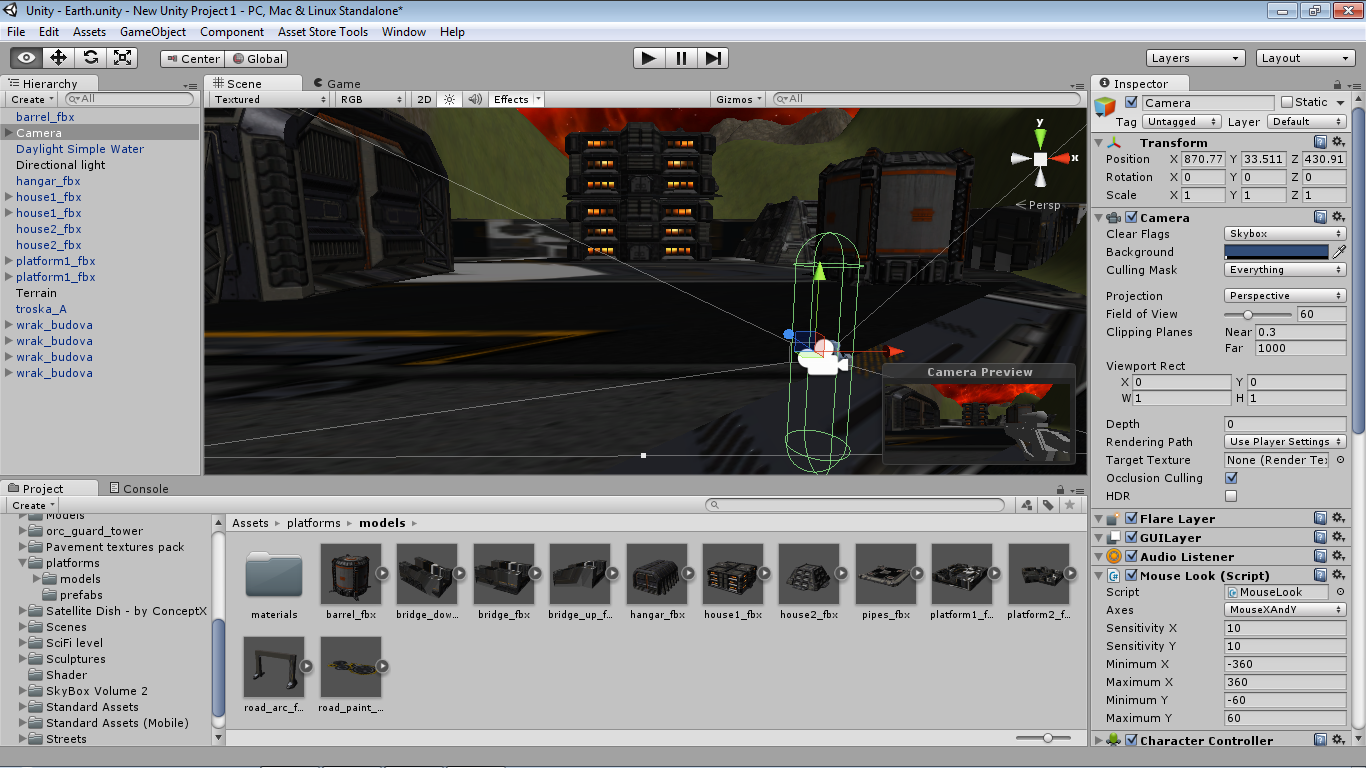Open the Camera object icon picker

1105,105
